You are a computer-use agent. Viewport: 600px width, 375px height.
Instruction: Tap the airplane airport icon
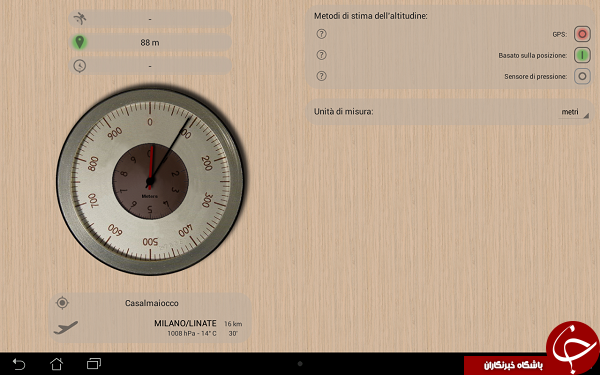pos(65,328)
